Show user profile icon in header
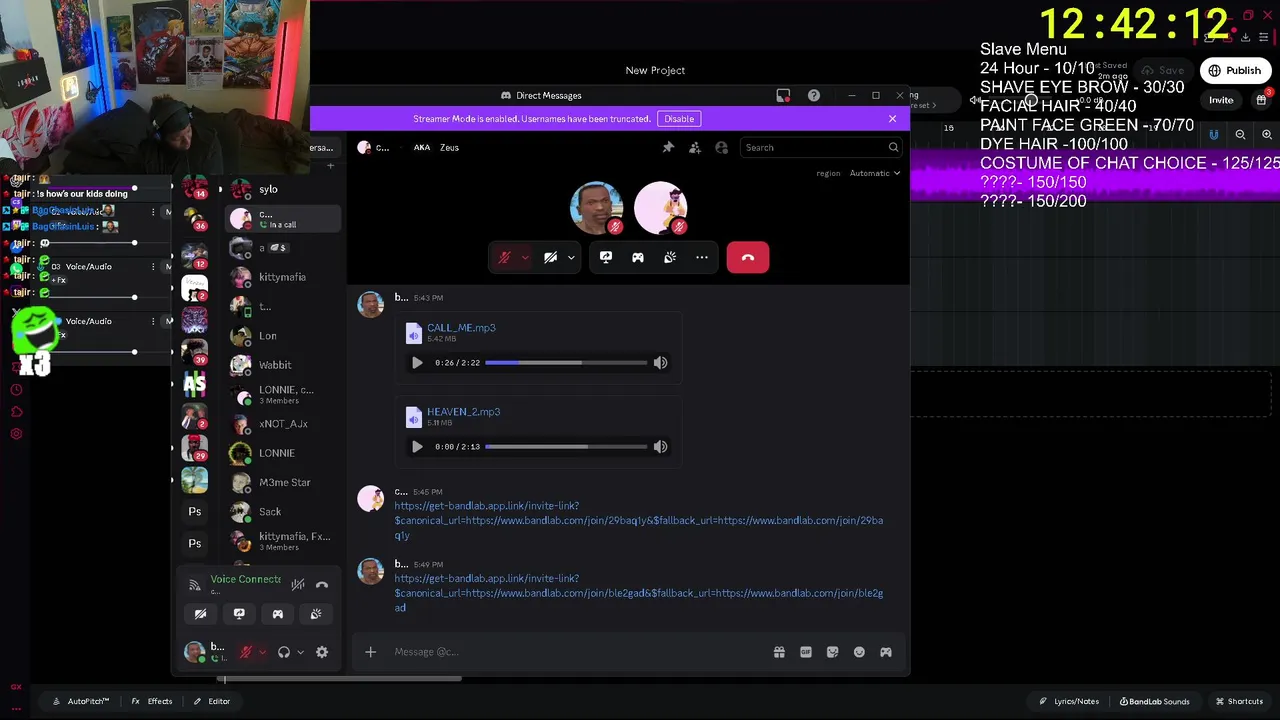1280x720 pixels. (722, 147)
